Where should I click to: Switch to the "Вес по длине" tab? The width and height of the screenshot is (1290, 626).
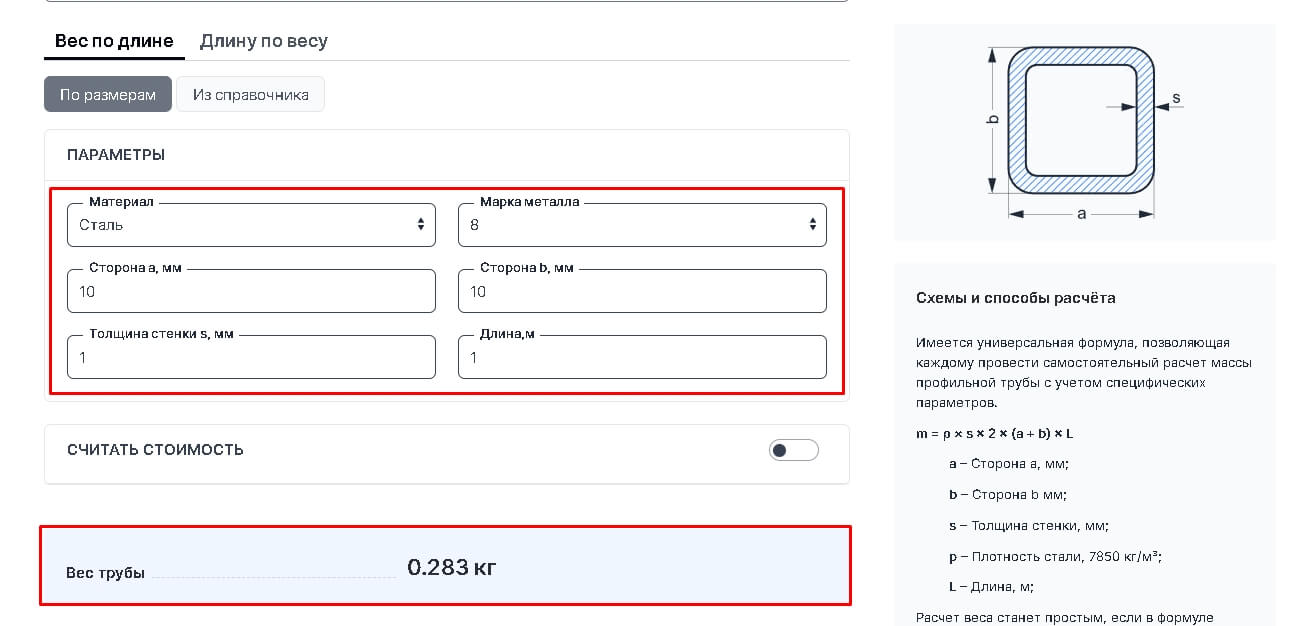point(114,41)
